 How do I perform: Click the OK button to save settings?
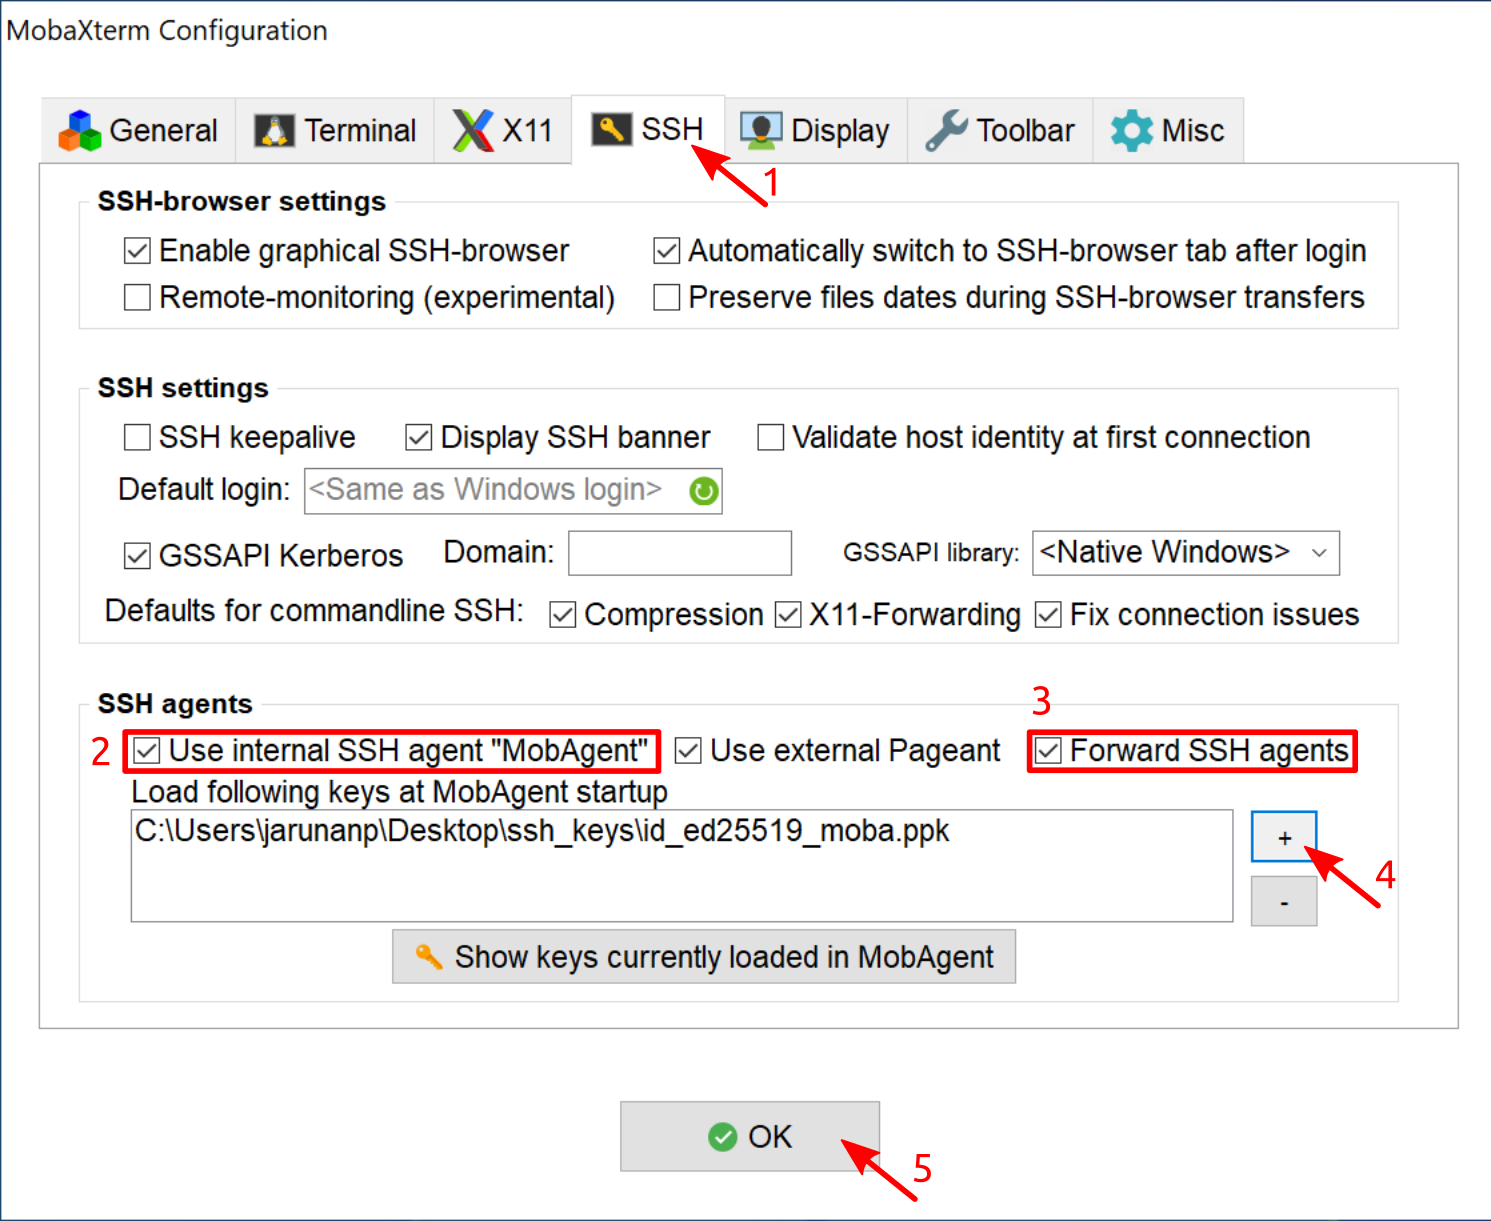click(749, 1136)
